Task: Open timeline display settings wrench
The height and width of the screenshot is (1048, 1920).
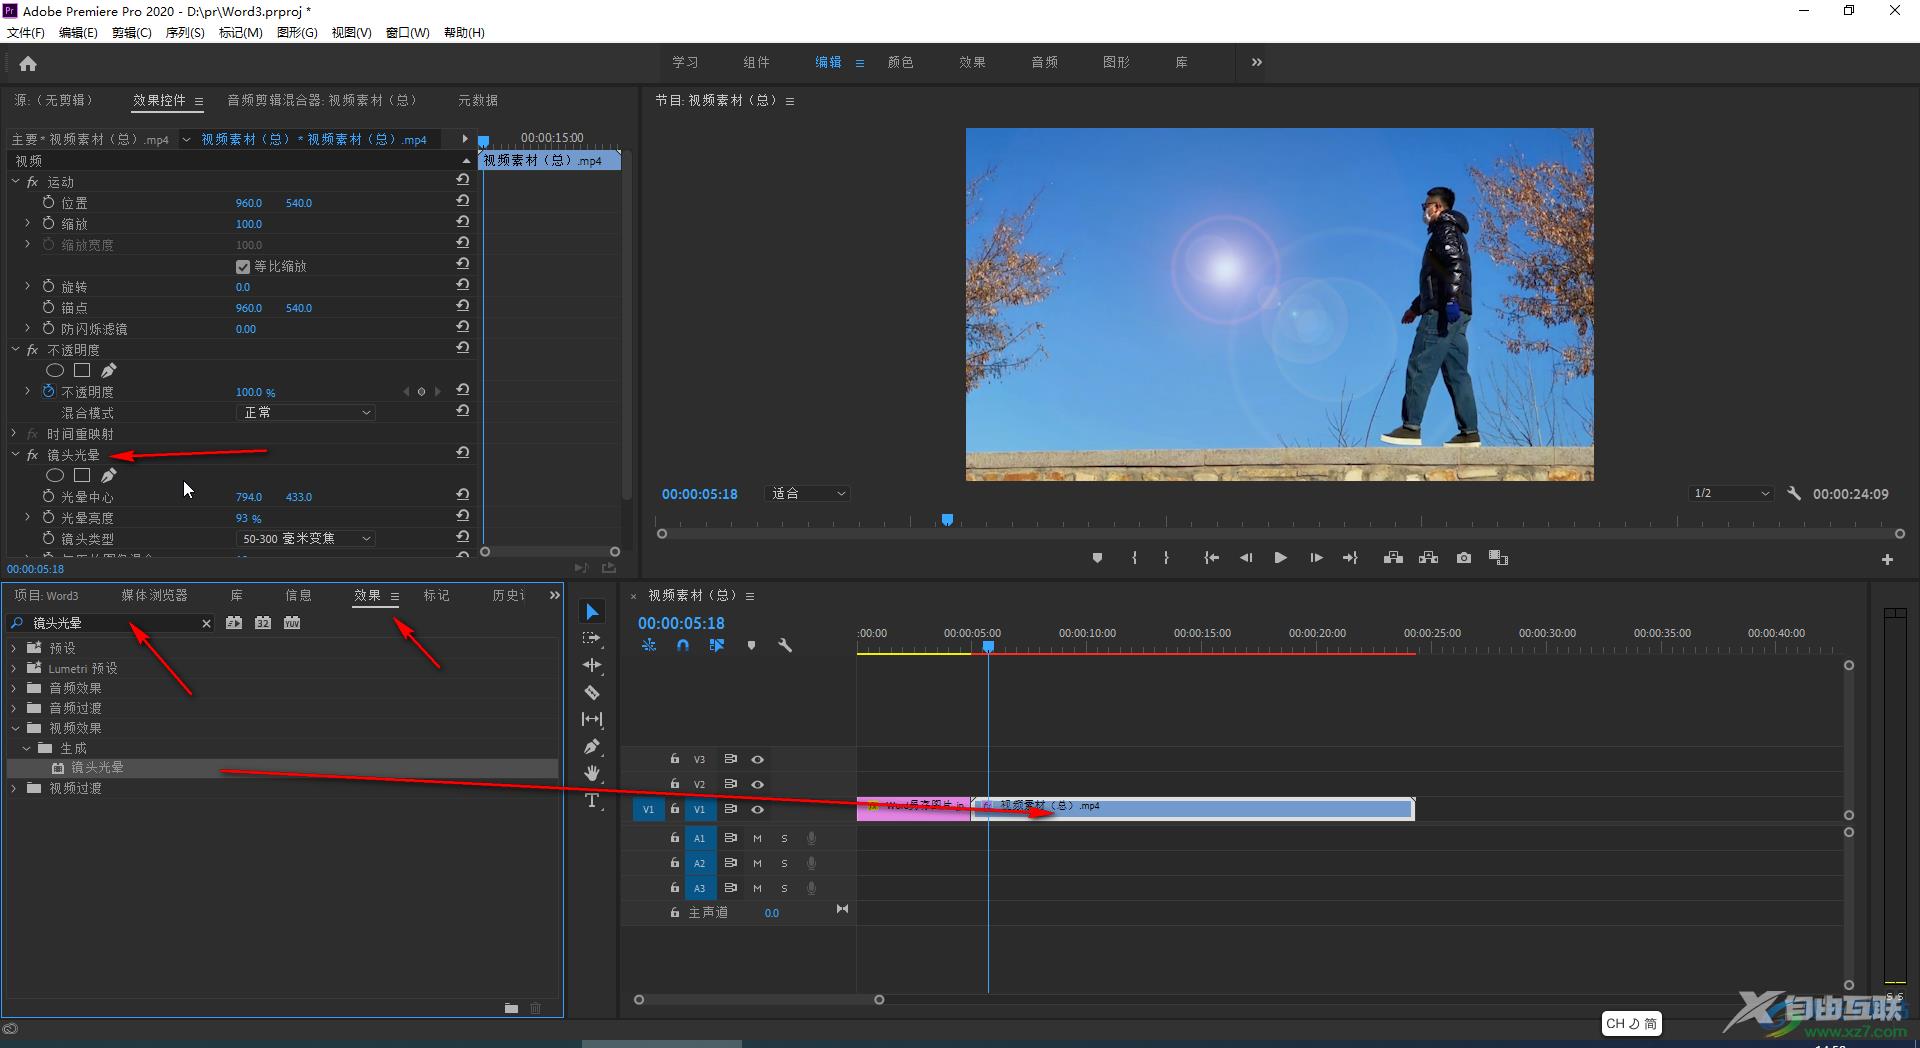Action: click(785, 646)
